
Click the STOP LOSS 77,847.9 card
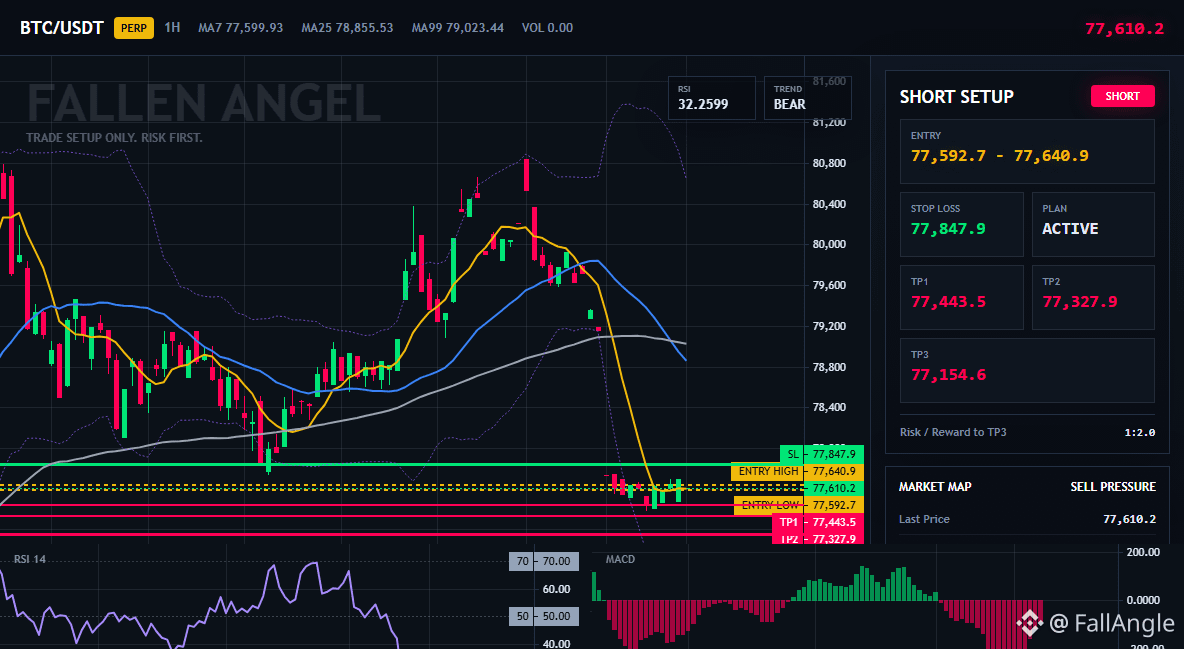pos(961,224)
